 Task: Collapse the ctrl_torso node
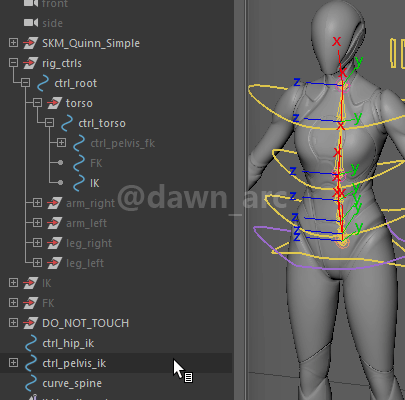coord(49,123)
